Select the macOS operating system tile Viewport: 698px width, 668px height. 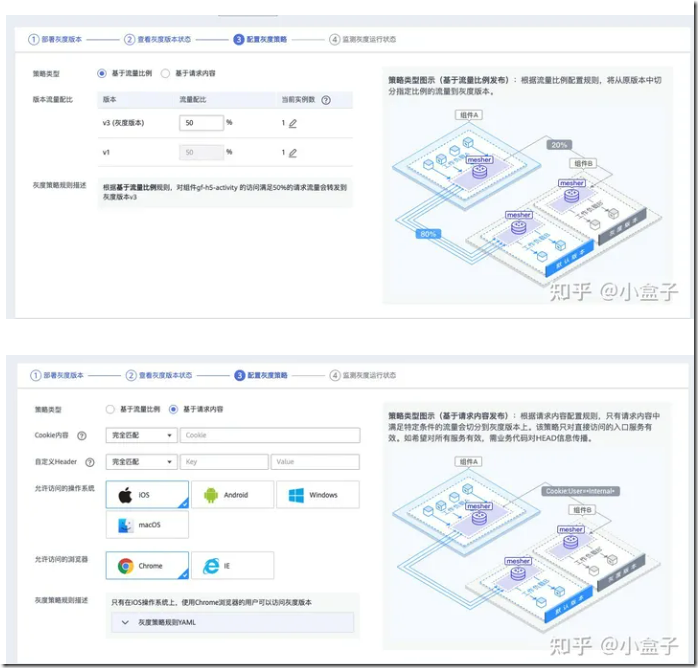[x=147, y=525]
